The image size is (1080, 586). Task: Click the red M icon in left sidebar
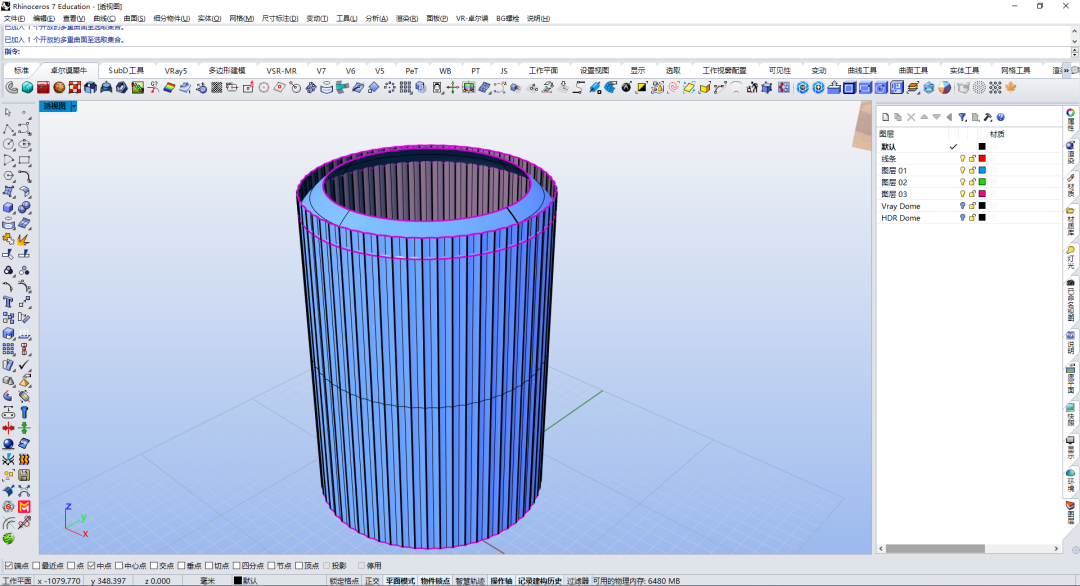tap(24, 507)
